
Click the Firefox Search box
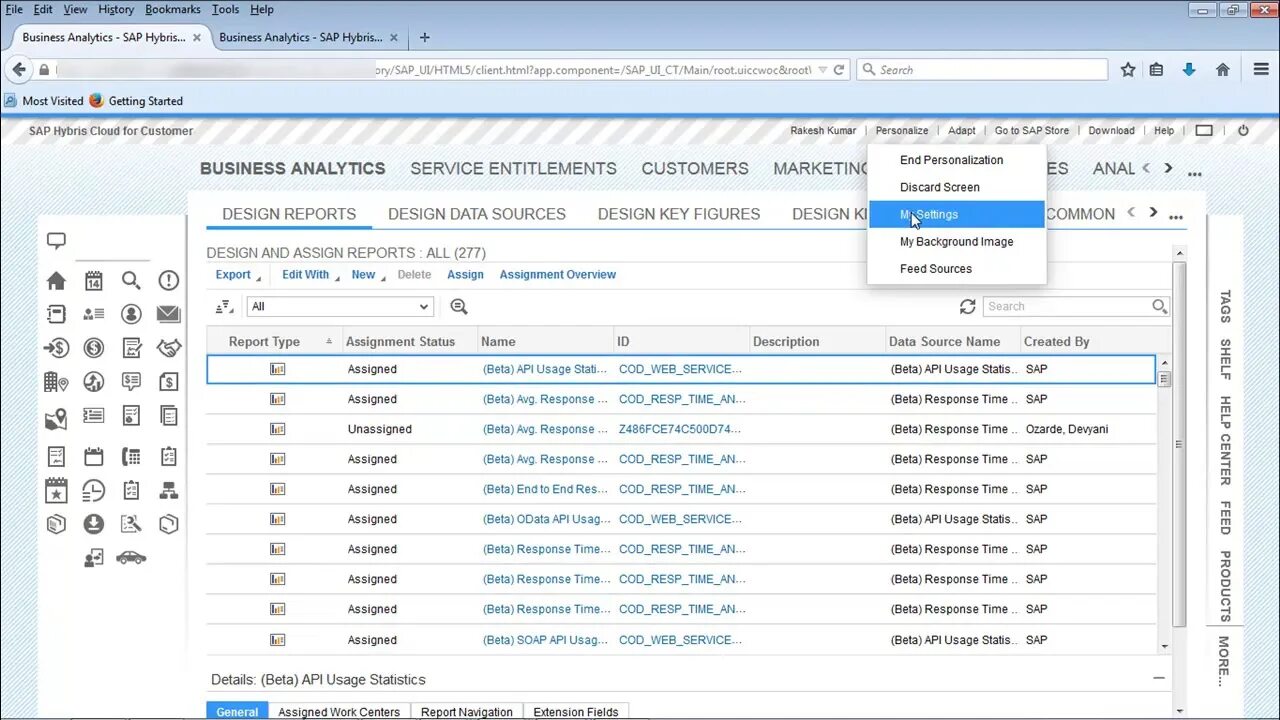pos(982,70)
